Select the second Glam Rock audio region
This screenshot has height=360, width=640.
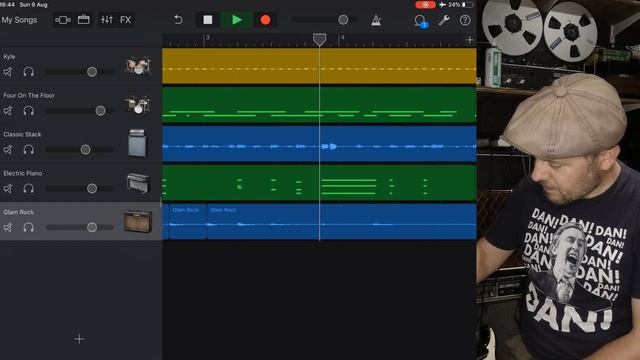341,222
